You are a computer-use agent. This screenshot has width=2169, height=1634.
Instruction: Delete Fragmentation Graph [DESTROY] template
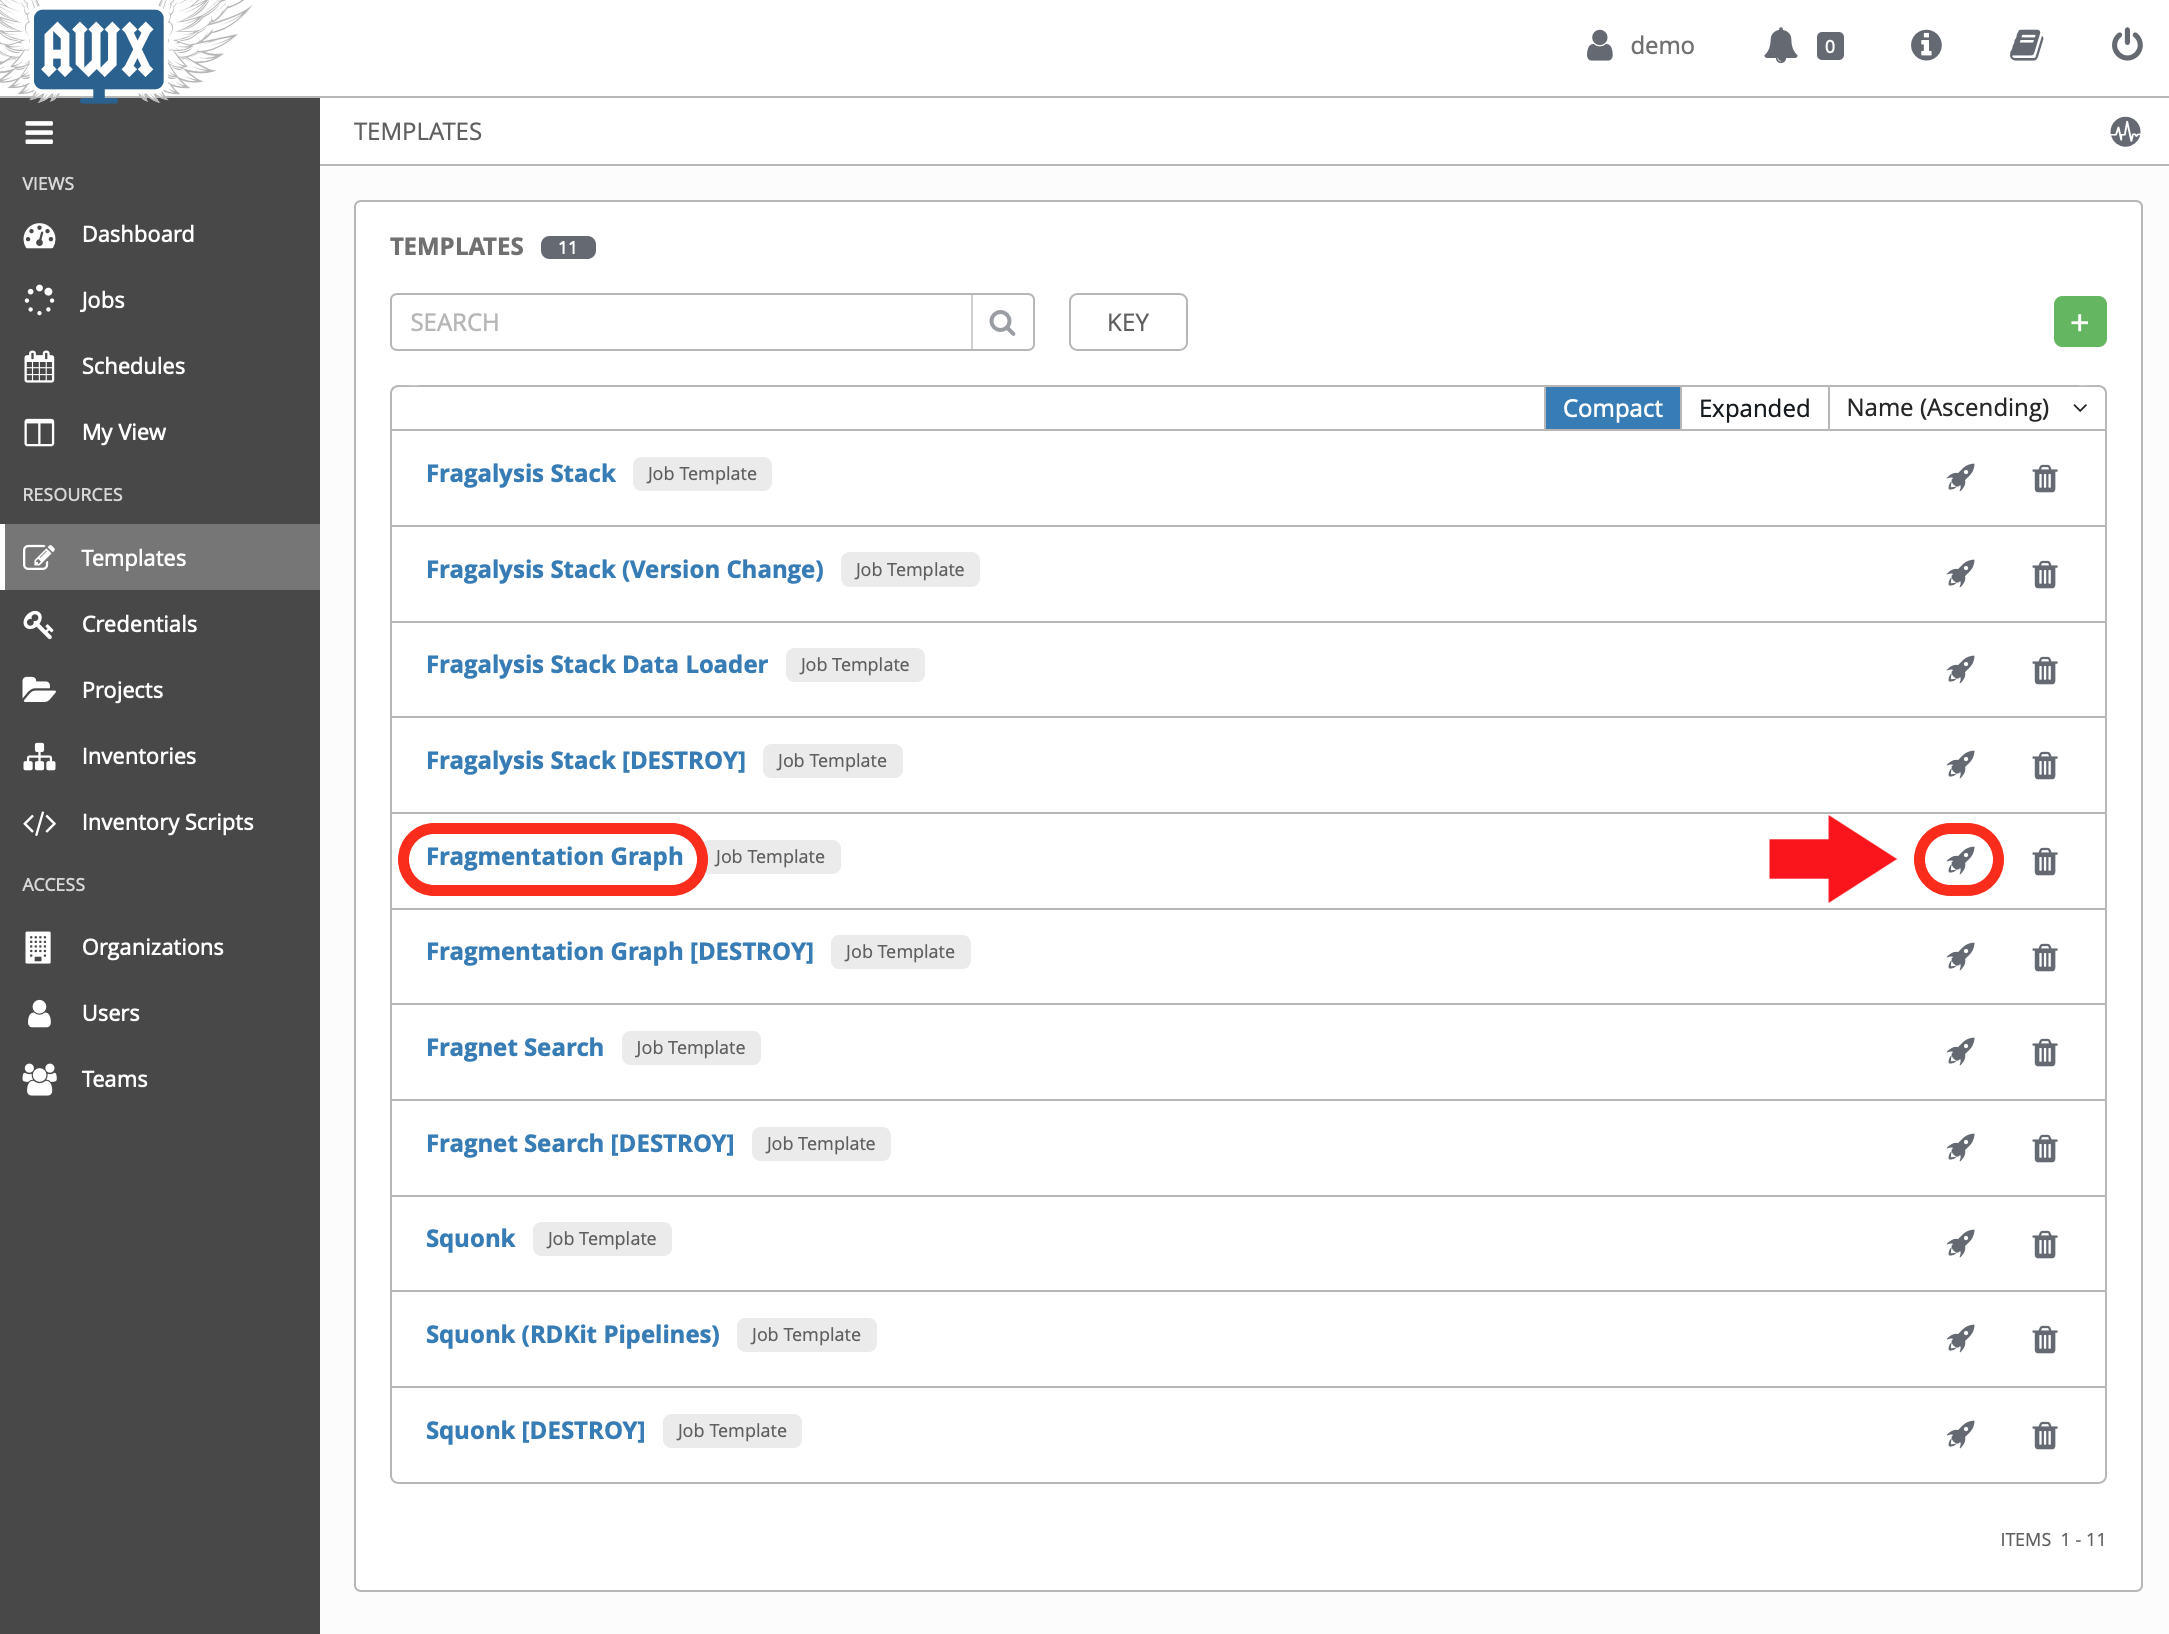(x=2045, y=957)
